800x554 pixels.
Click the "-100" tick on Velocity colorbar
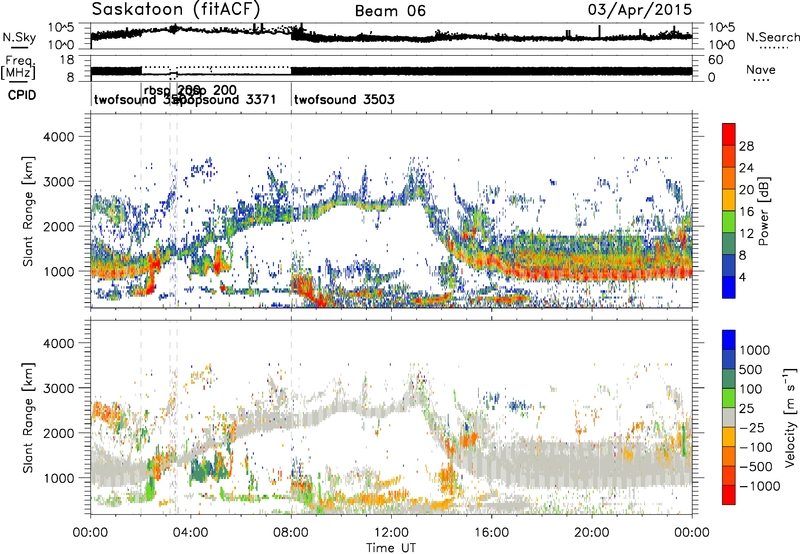[x=756, y=447]
